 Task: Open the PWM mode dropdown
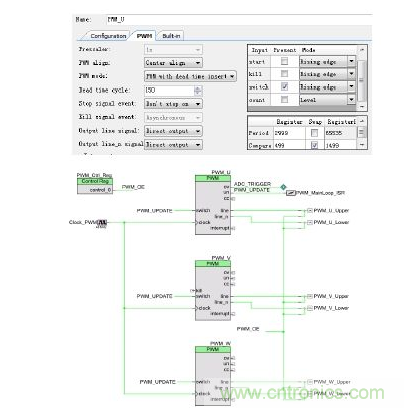click(190, 76)
